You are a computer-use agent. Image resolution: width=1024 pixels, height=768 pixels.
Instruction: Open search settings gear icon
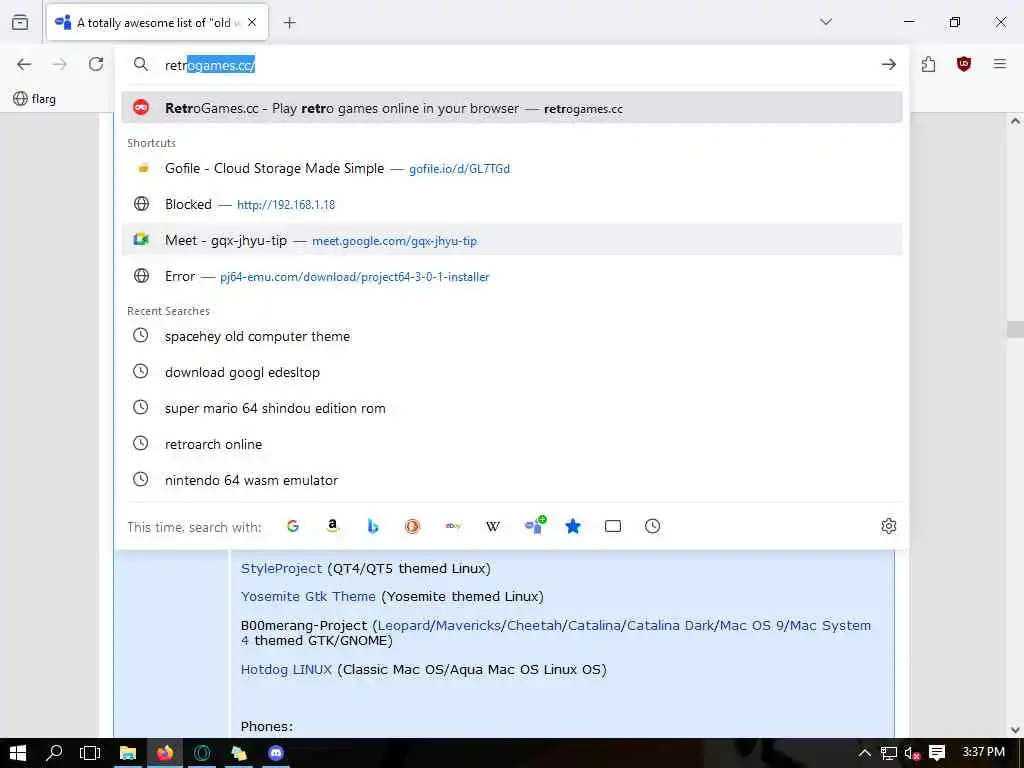[x=888, y=526]
